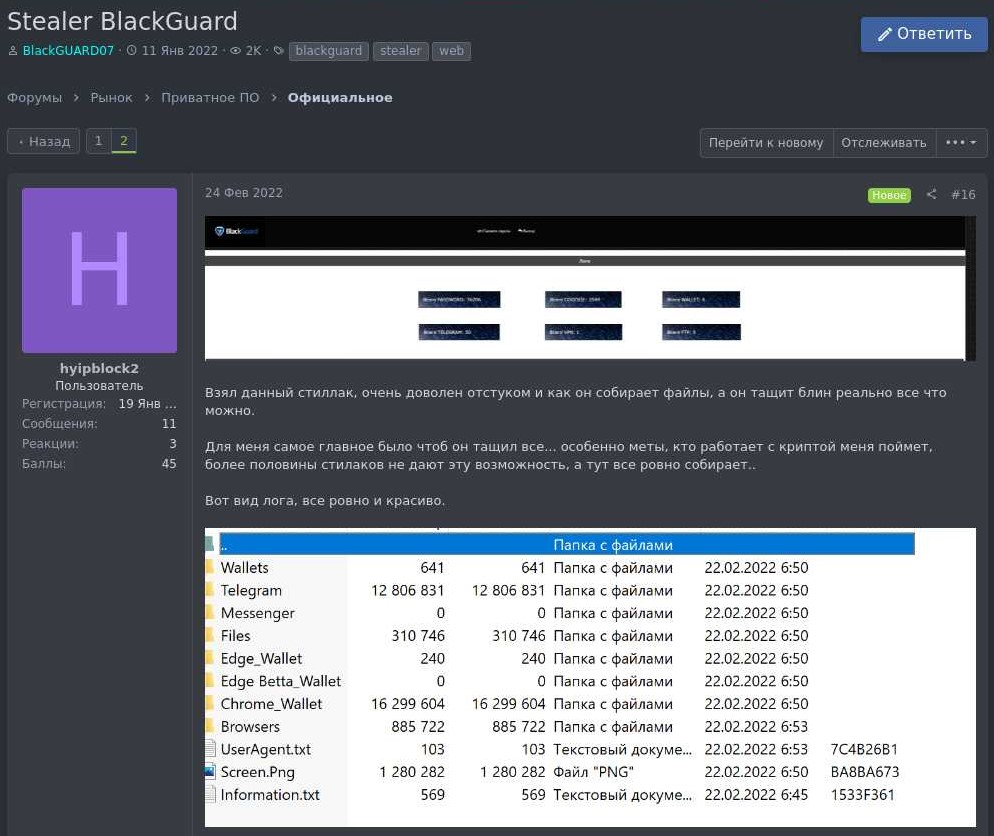
Task: Click the share icon on post #16
Action: click(x=931, y=194)
